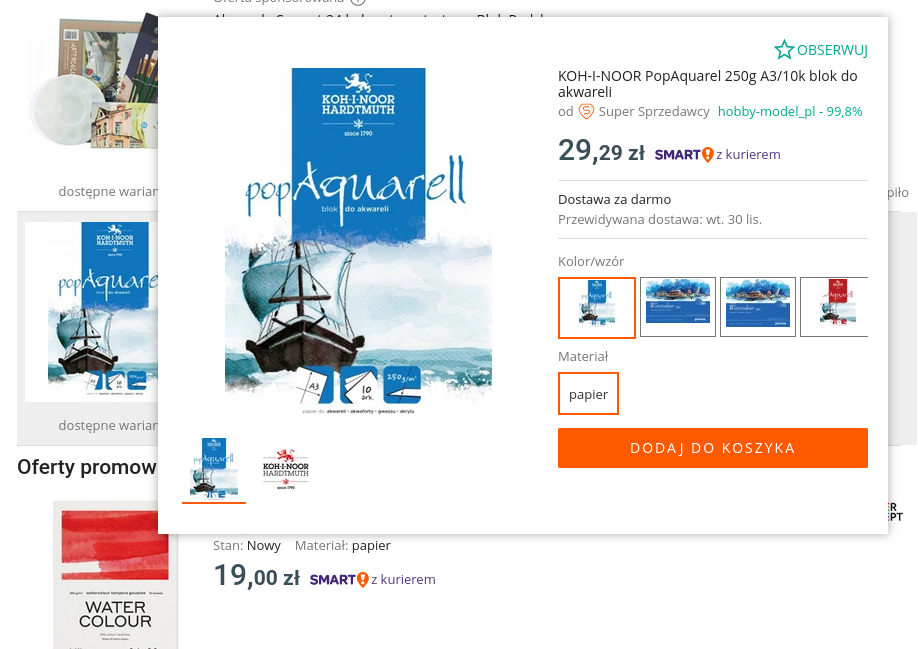918x649 pixels.
Task: Click dostępne warianty under painting set
Action: coord(108,191)
